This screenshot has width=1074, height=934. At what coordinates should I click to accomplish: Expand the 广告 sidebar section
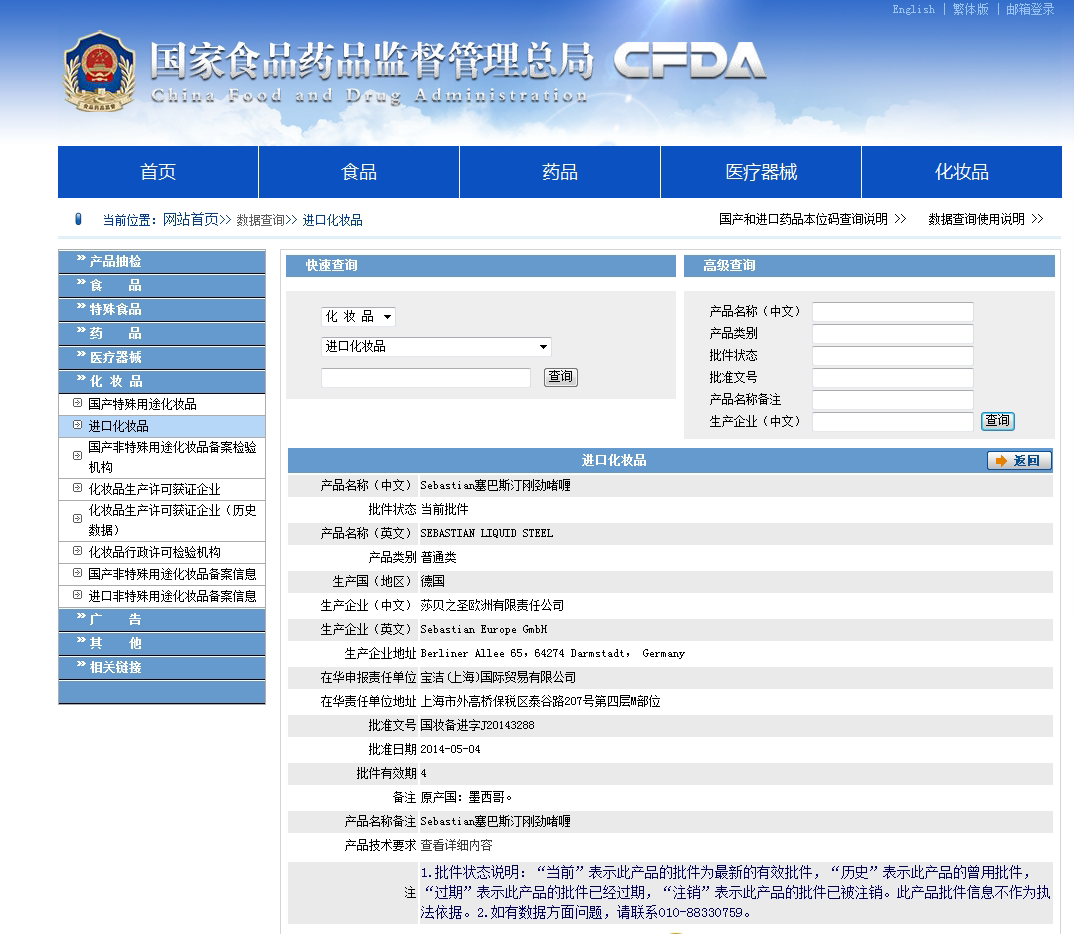pos(162,620)
